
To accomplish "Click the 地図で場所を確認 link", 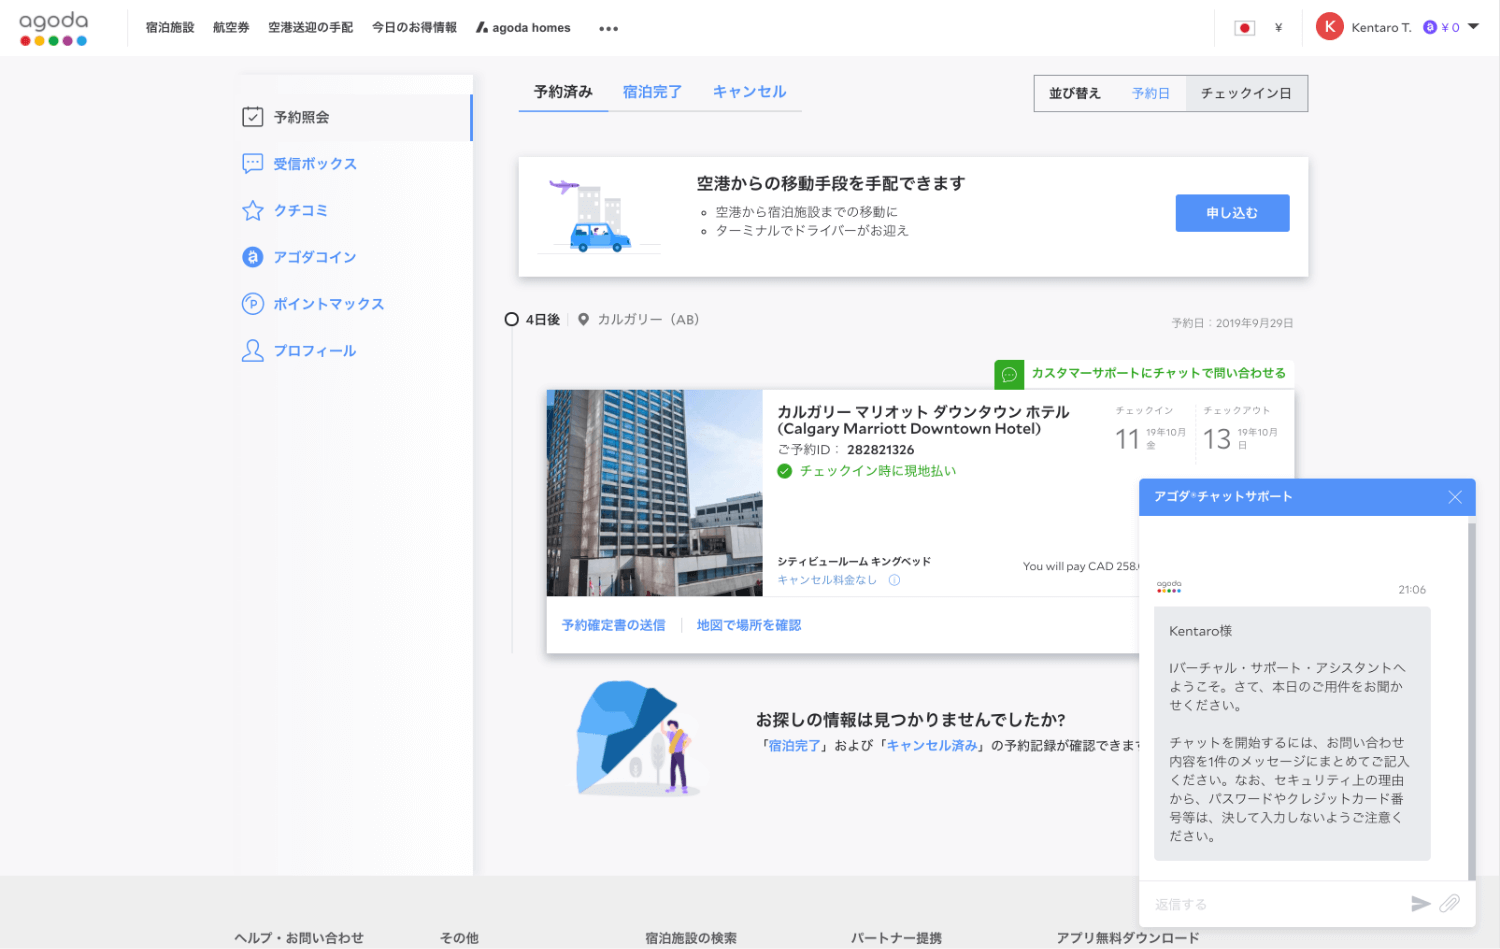I will [749, 625].
